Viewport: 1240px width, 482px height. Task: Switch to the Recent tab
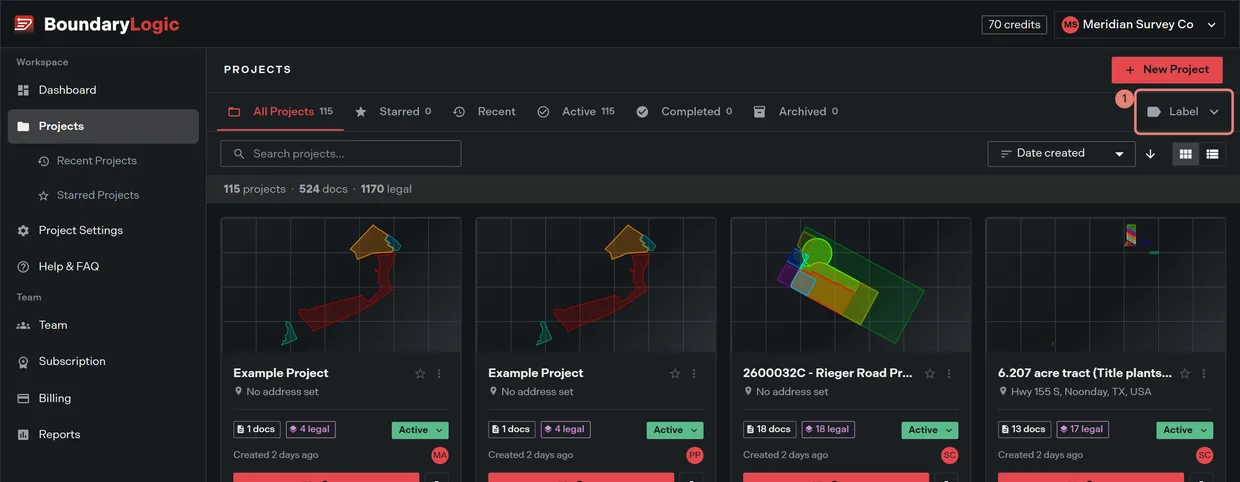click(x=485, y=112)
